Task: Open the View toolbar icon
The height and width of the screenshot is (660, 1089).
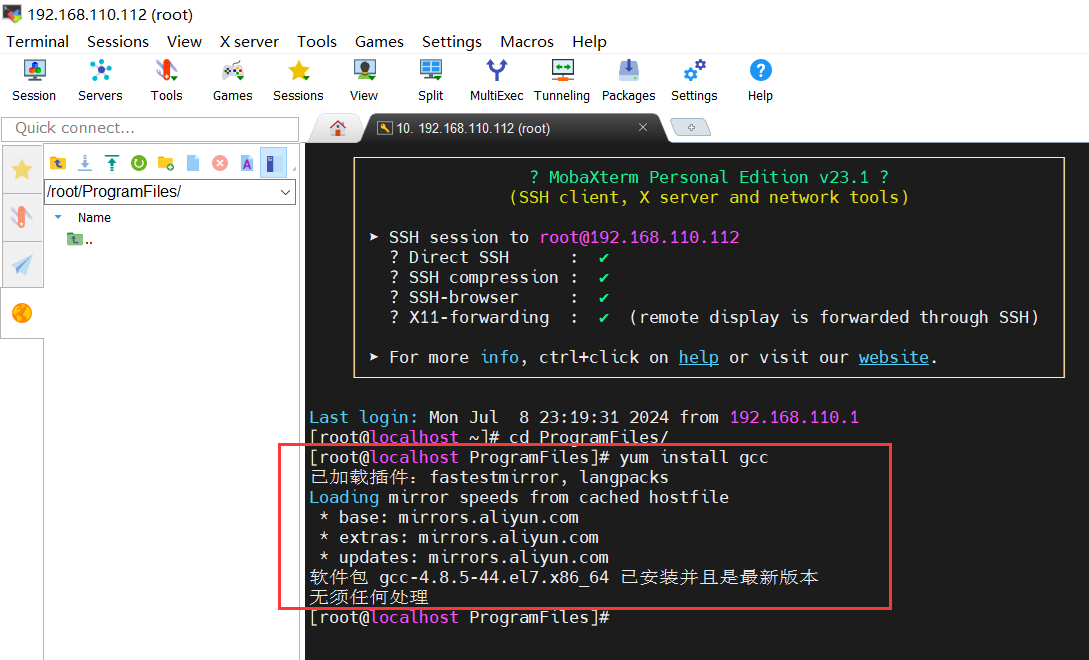Action: pos(364,81)
